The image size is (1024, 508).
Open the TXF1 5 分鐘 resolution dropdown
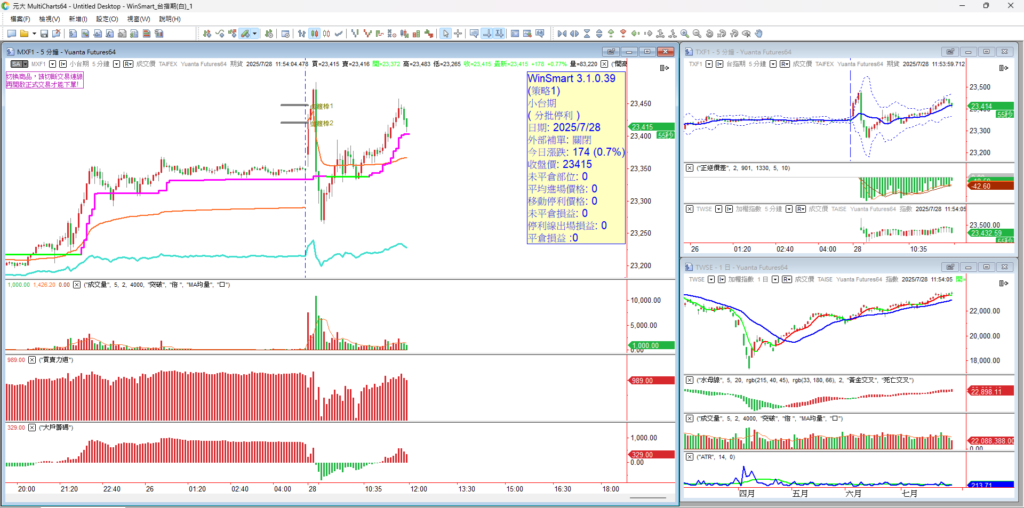click(773, 64)
